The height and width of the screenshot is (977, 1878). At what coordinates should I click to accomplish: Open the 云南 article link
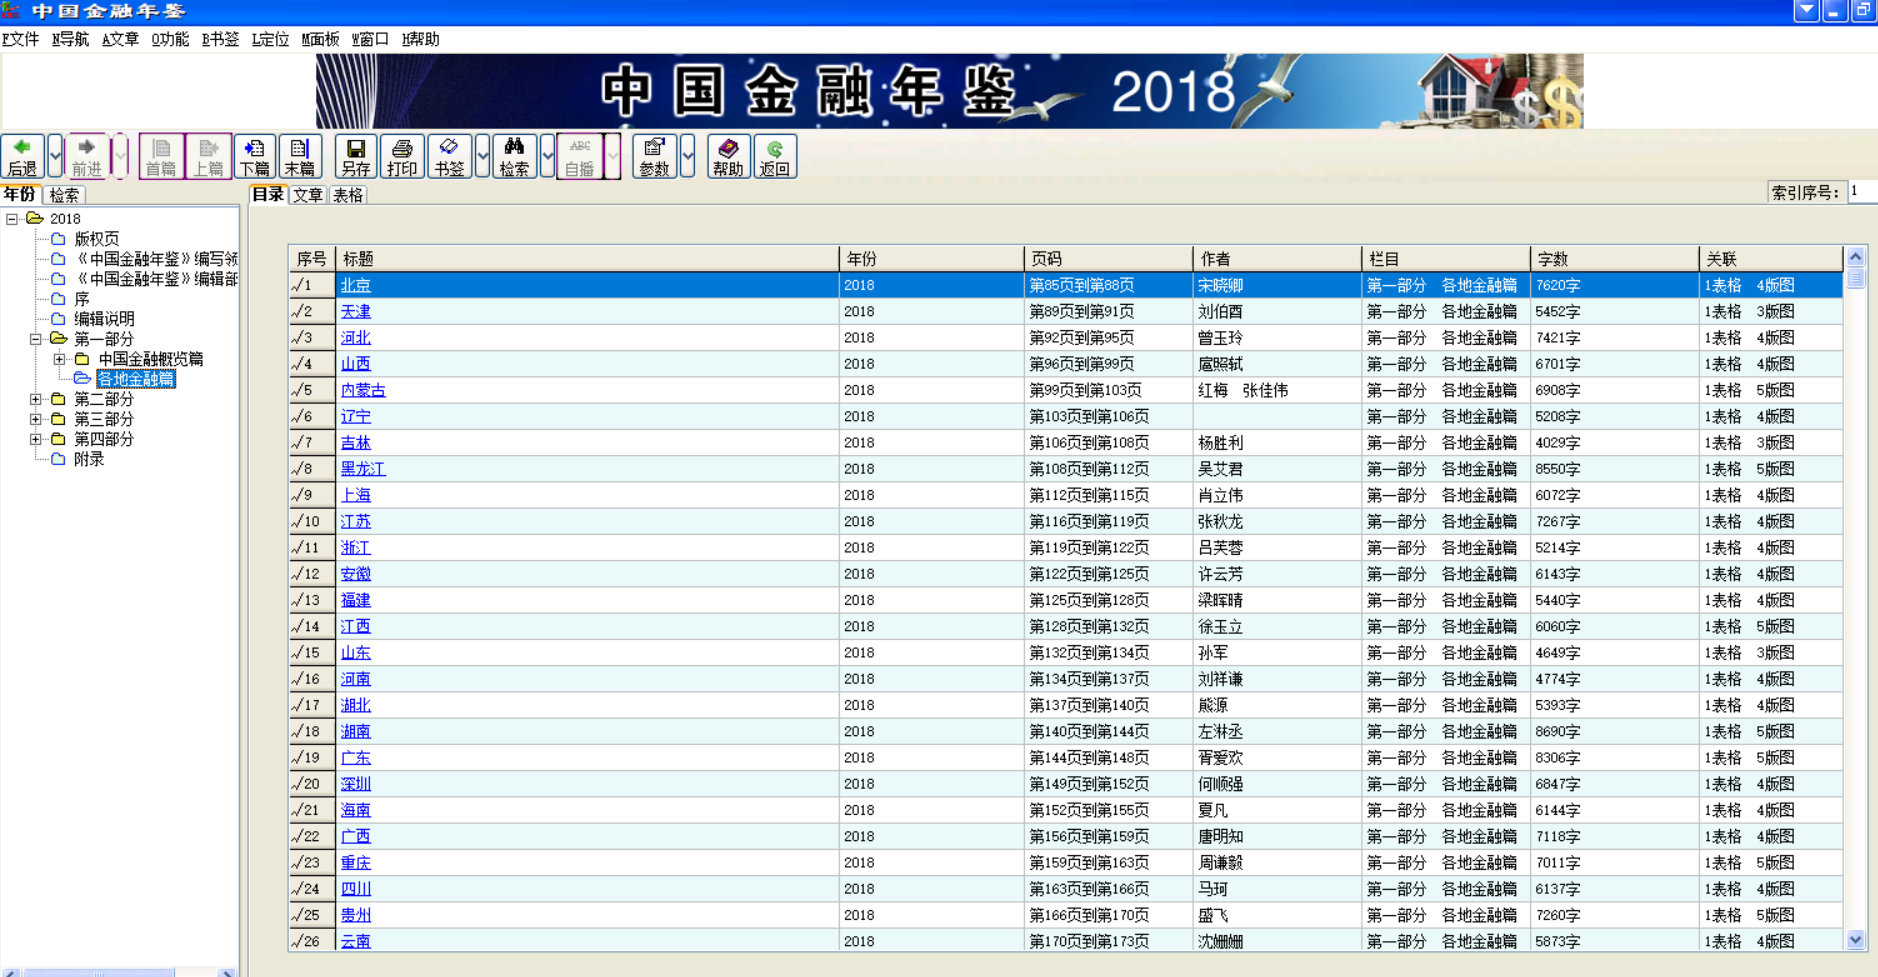(356, 941)
